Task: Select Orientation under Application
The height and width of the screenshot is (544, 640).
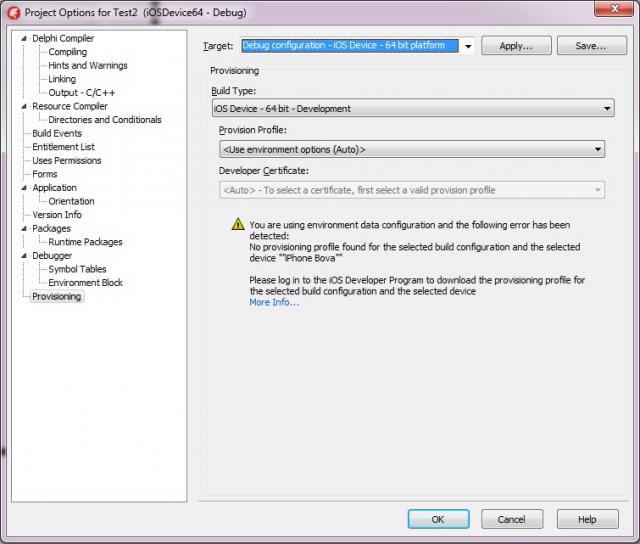Action: point(71,201)
